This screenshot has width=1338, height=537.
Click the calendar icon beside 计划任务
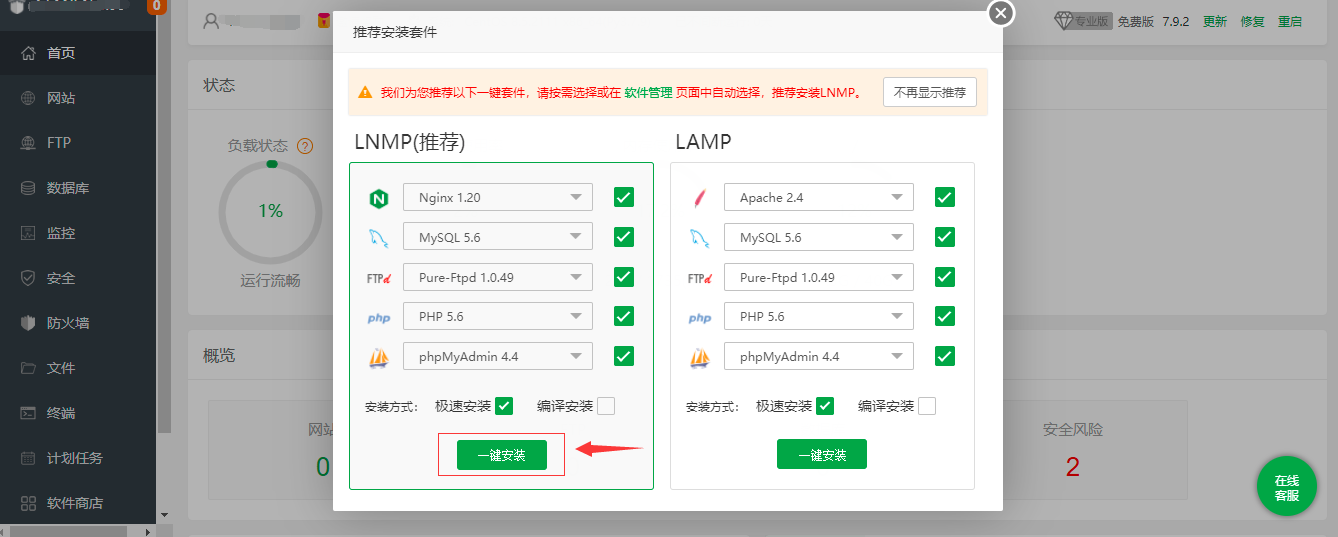coord(28,458)
